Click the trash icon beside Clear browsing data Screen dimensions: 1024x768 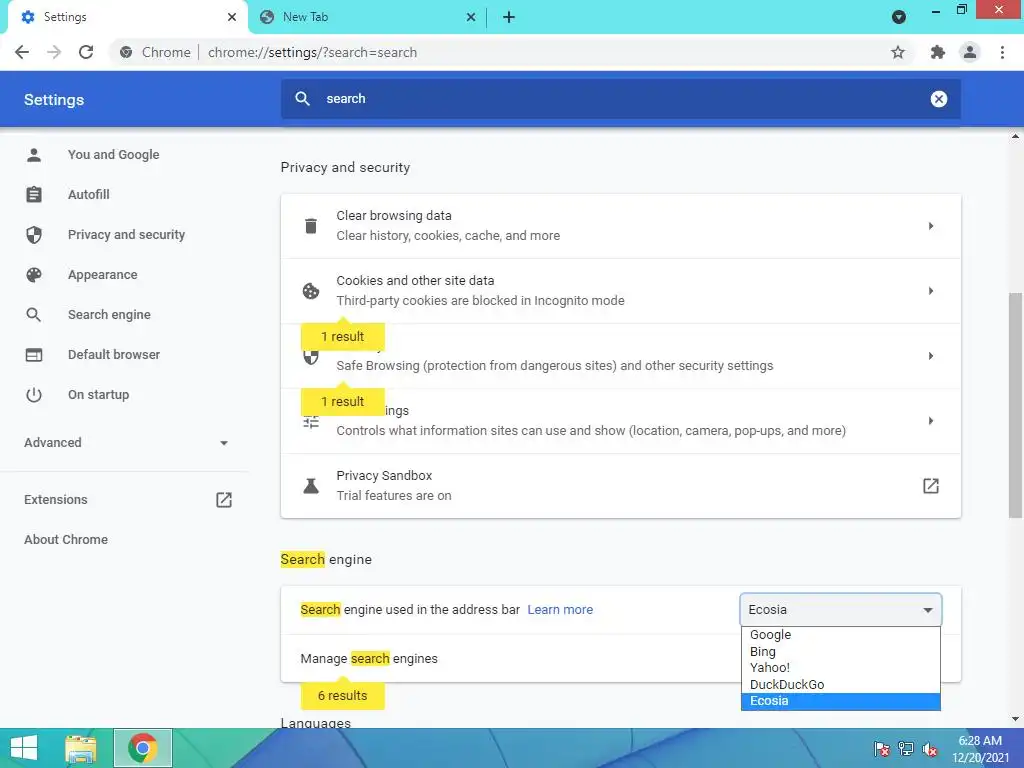(311, 226)
